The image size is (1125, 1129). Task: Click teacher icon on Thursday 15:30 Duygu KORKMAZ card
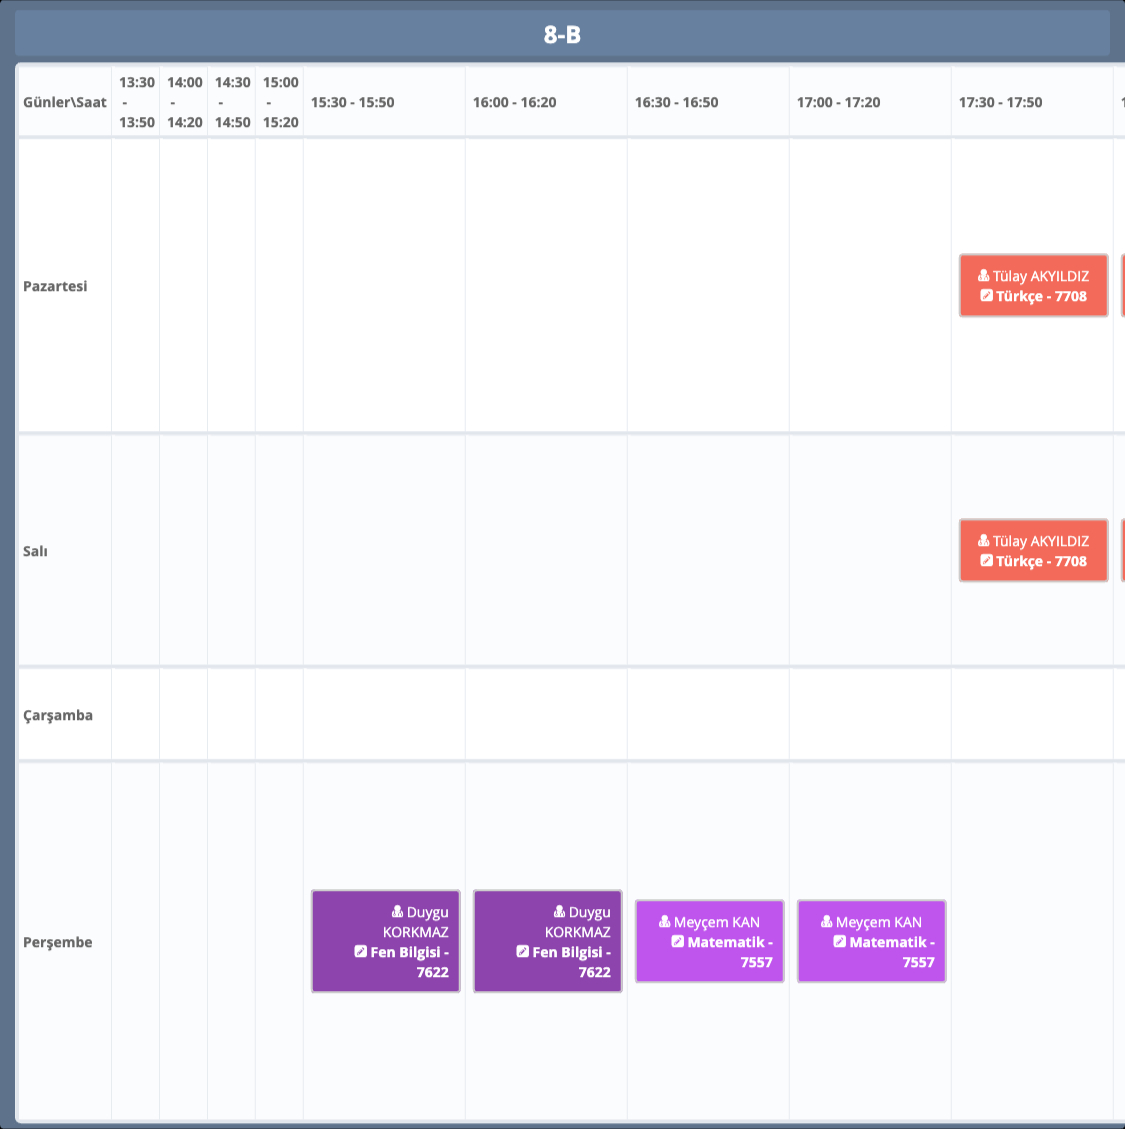398,912
